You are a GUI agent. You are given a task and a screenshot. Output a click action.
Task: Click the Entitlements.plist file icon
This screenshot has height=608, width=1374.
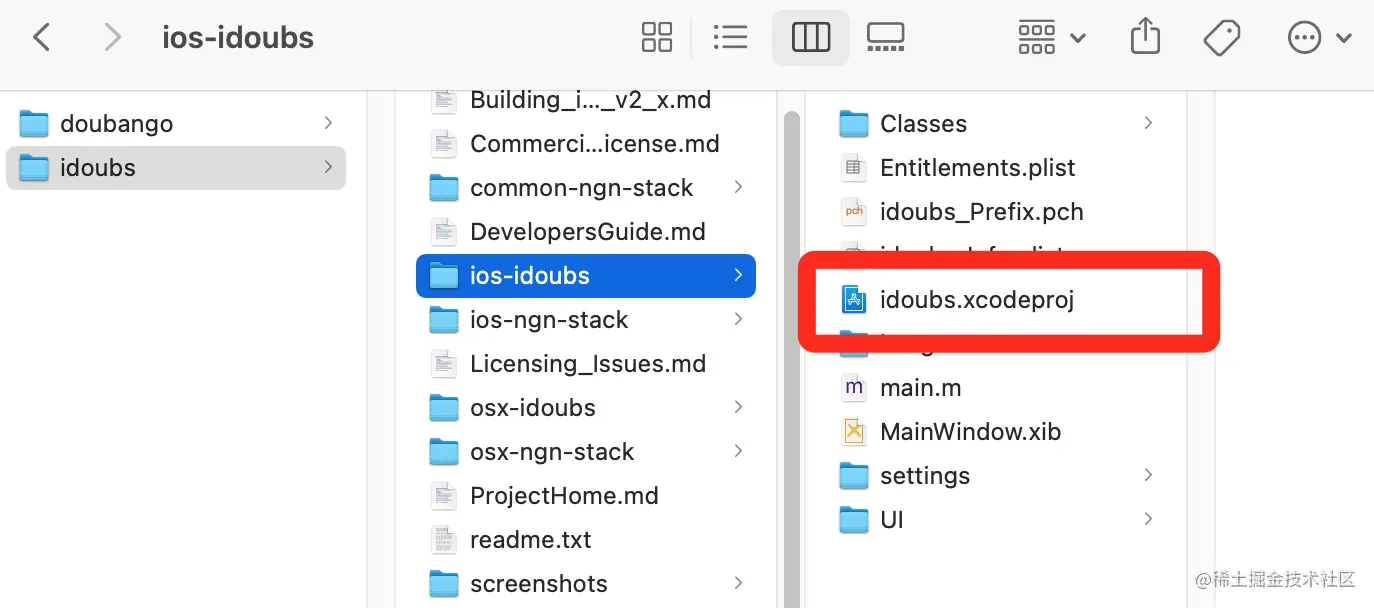[x=853, y=168]
